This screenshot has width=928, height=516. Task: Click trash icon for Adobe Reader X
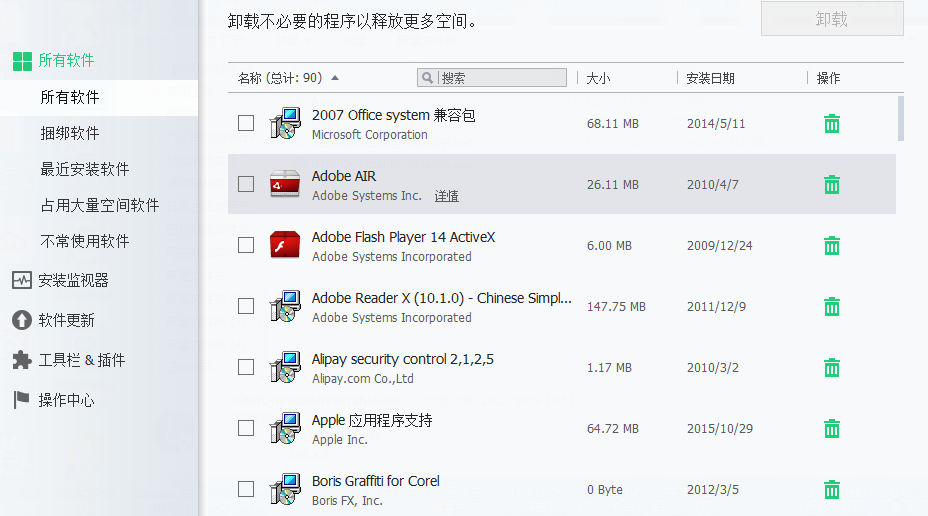(x=832, y=307)
